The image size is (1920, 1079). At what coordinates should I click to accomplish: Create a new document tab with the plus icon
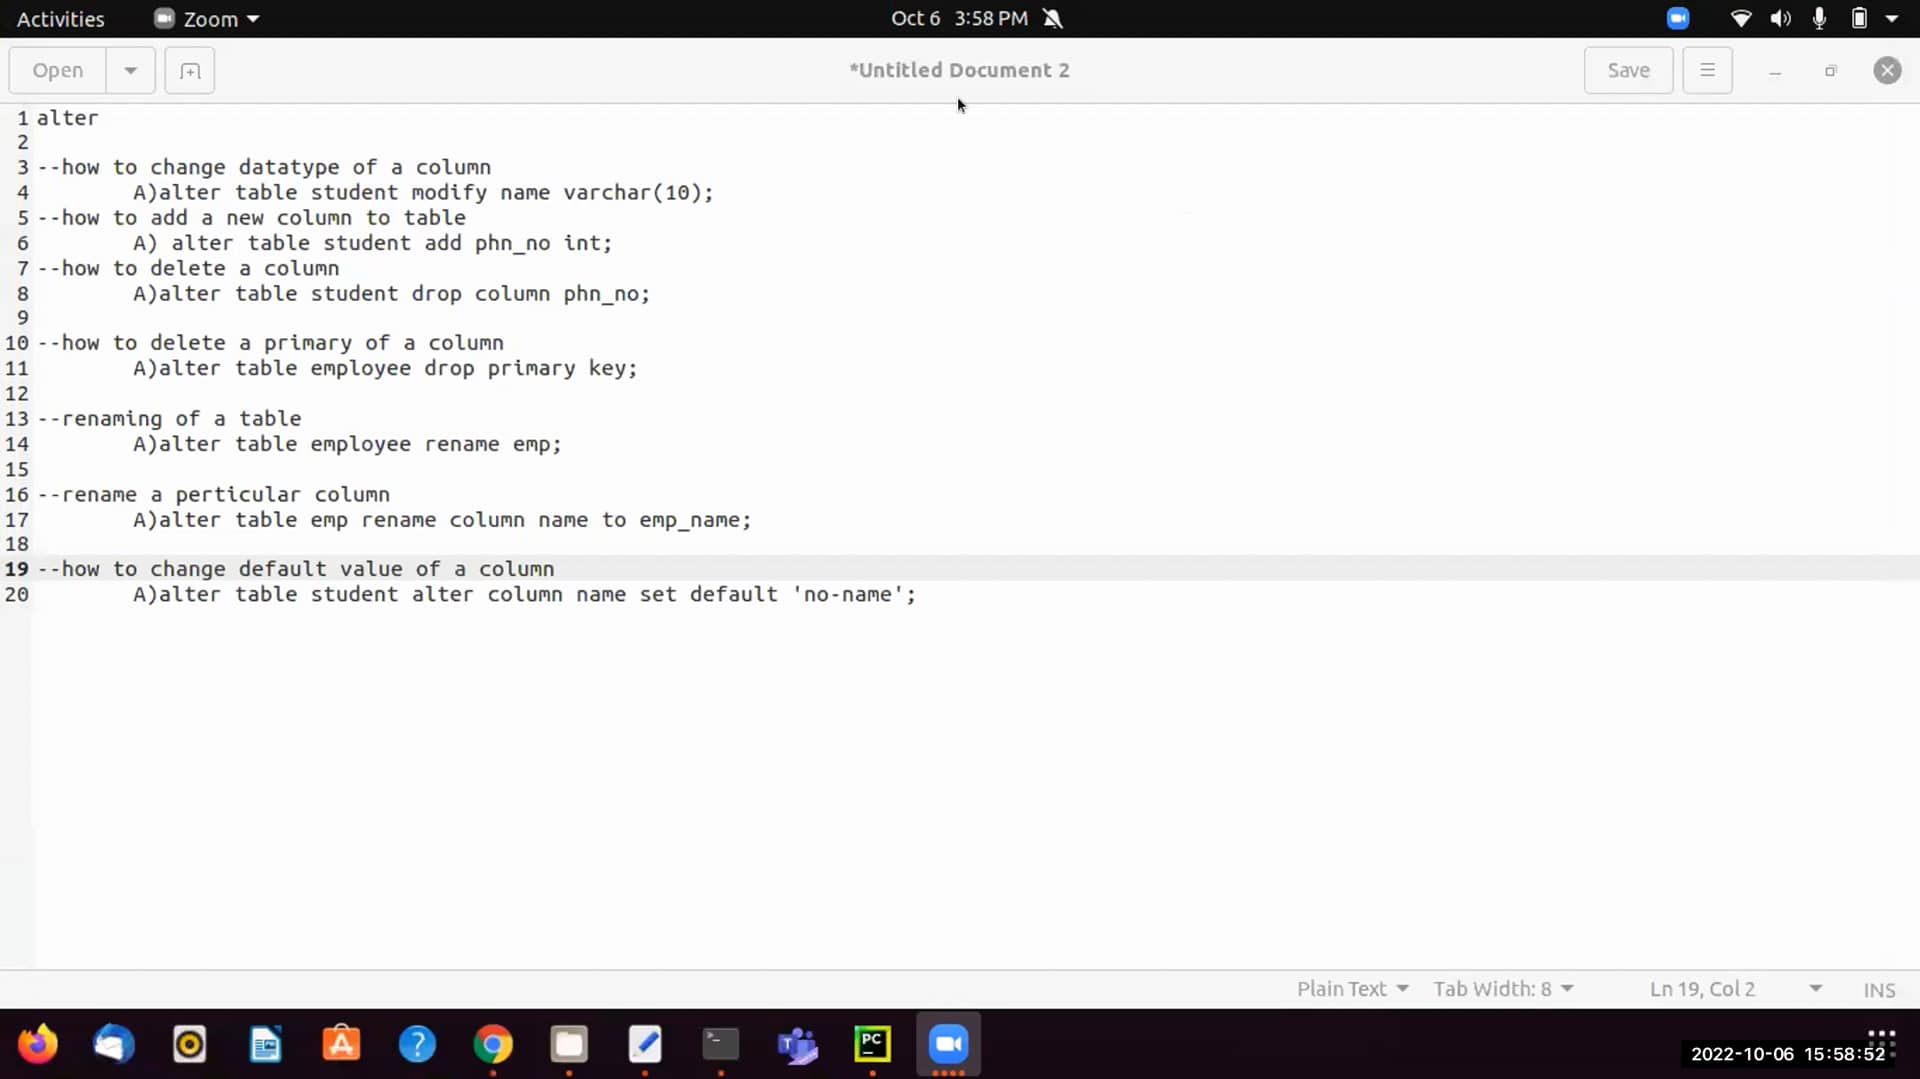189,70
